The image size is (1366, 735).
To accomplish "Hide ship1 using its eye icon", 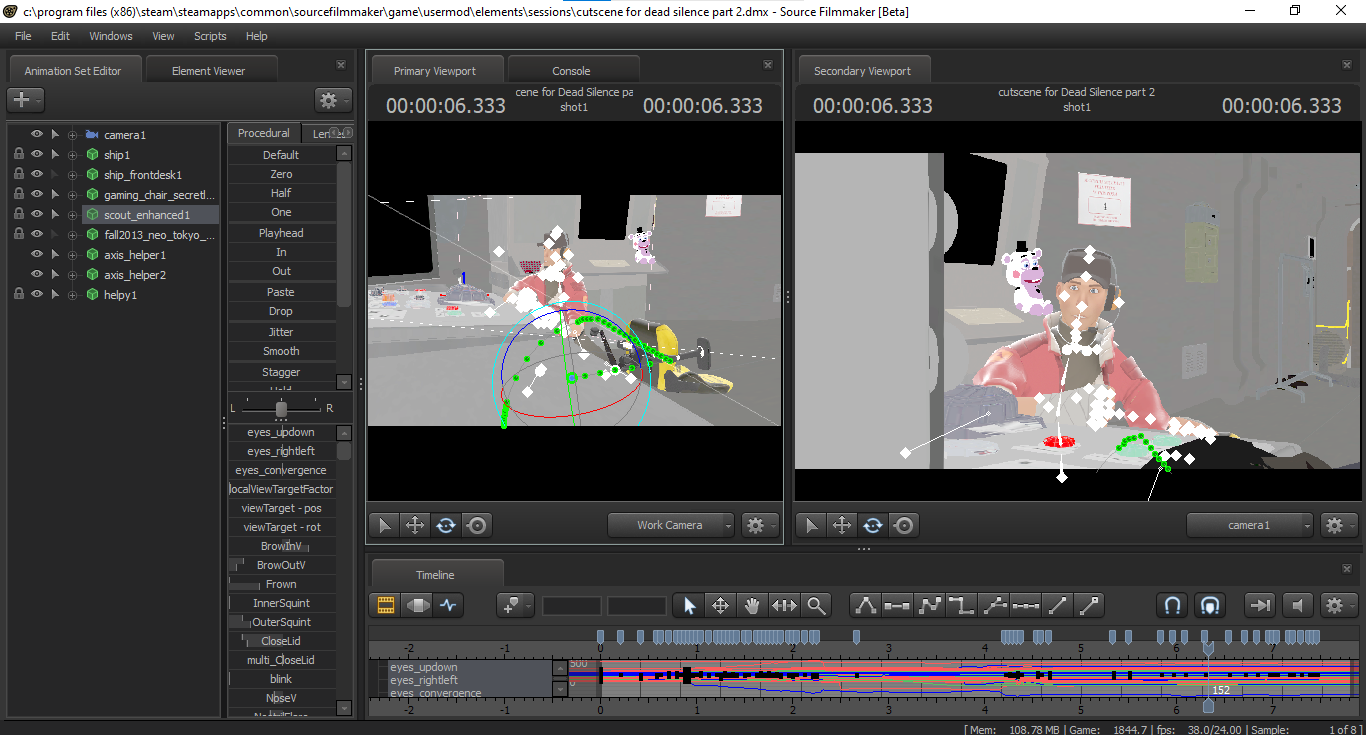I will 37,155.
